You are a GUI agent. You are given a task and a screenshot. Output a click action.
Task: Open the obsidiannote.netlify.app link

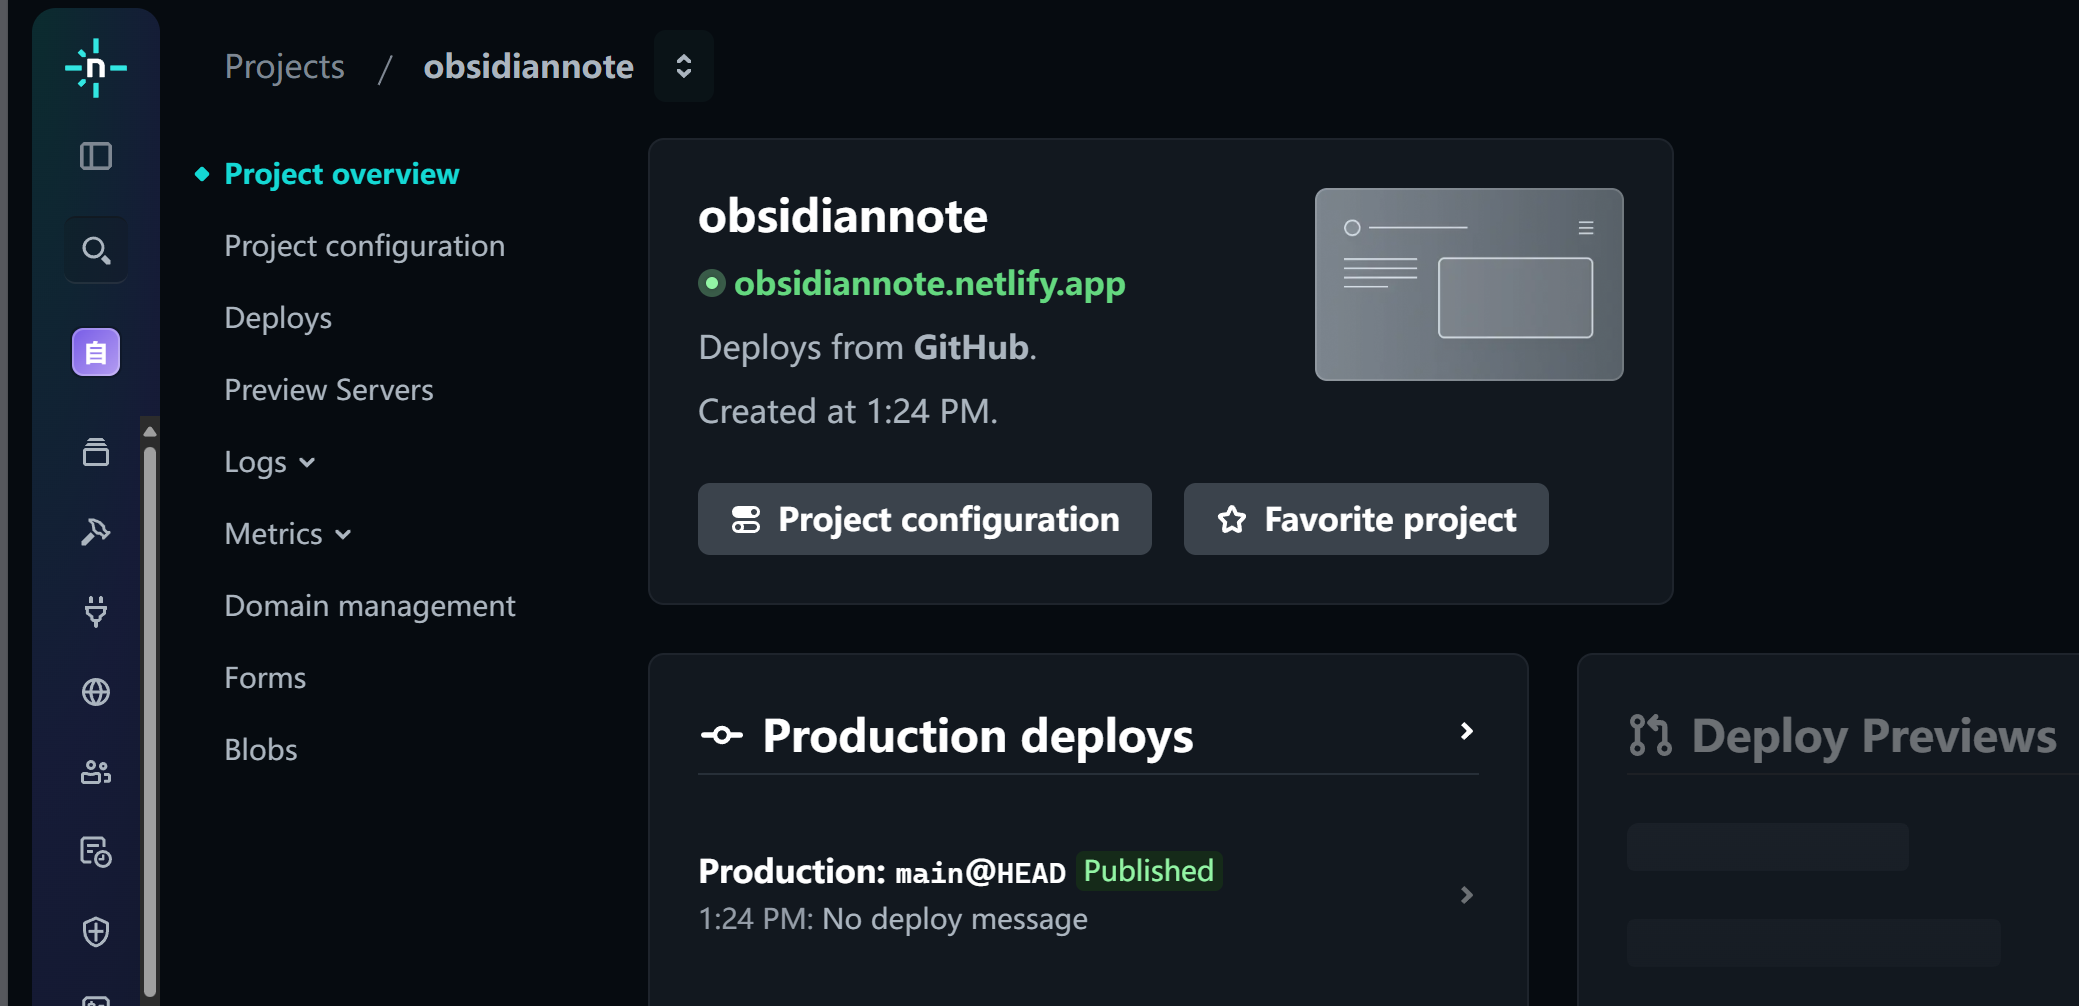[929, 284]
